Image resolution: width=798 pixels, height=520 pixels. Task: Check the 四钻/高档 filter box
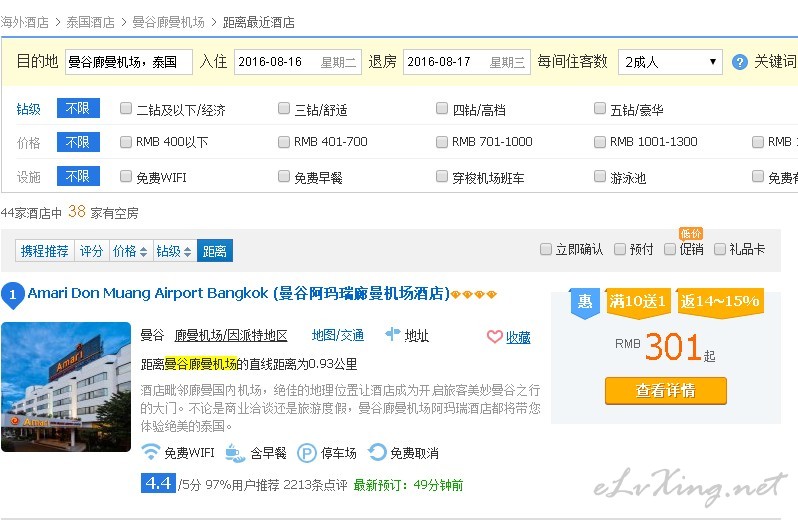point(442,108)
